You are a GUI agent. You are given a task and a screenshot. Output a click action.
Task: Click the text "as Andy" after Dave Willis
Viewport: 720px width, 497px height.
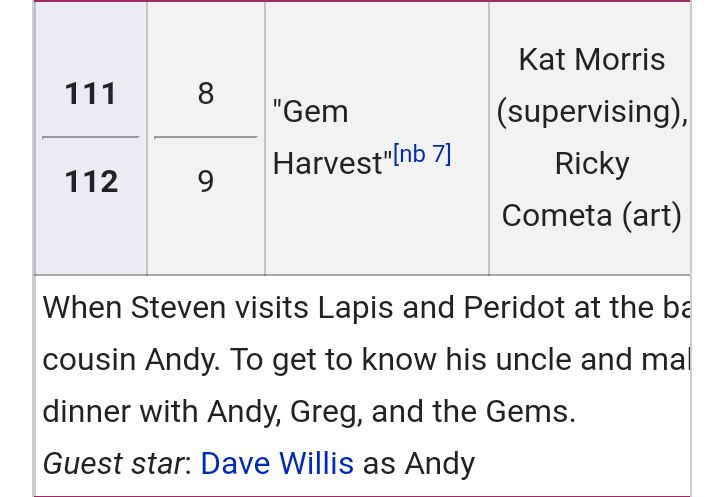[419, 464]
